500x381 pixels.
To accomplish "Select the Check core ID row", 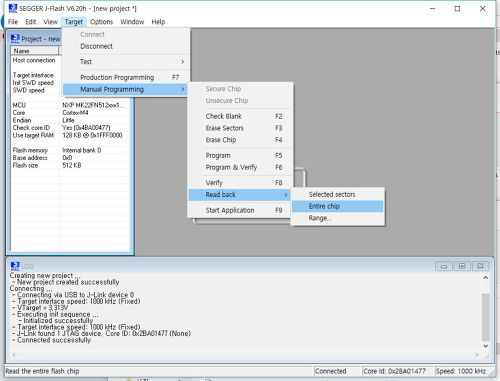I will (70, 128).
